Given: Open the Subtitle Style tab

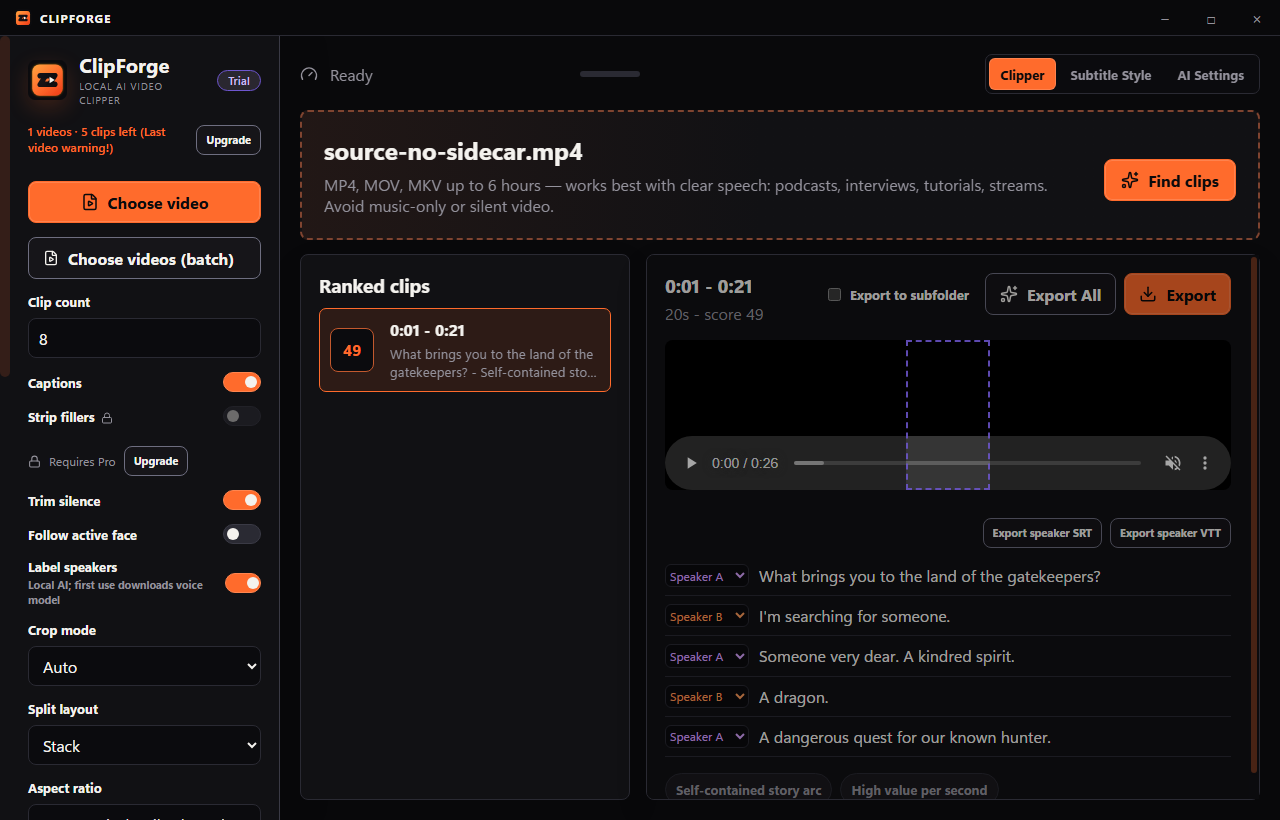Looking at the screenshot, I should (1110, 75).
